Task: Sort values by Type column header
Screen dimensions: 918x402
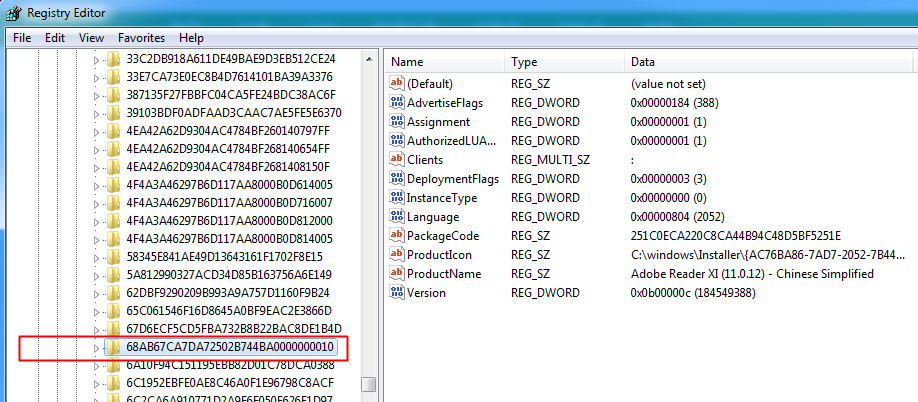Action: [x=565, y=62]
